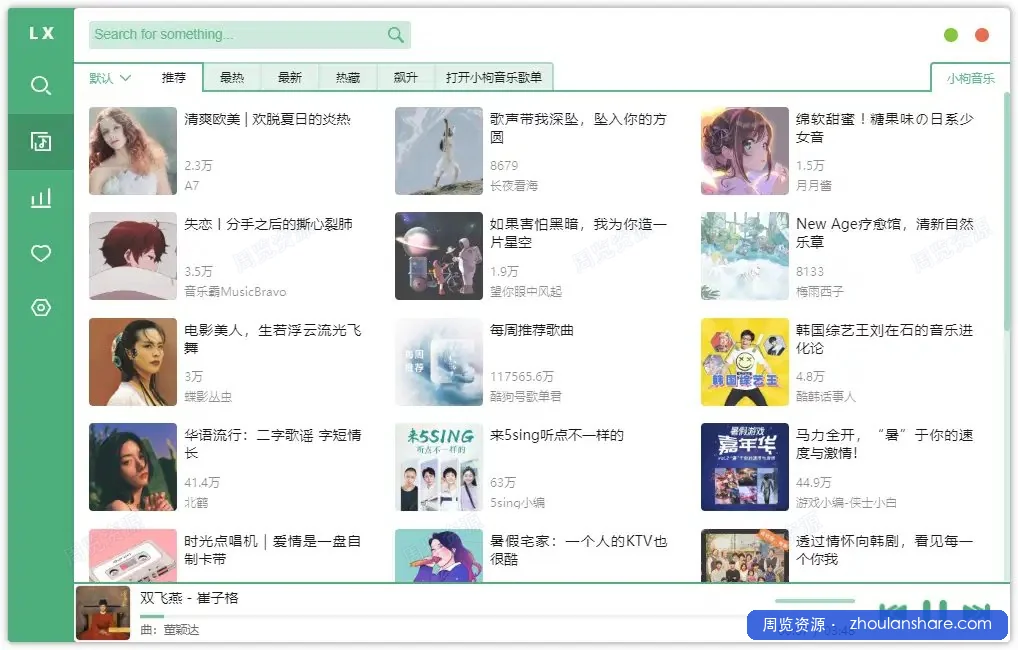Open the leaderboard chart icon in sidebar
1018x650 pixels.
41,197
